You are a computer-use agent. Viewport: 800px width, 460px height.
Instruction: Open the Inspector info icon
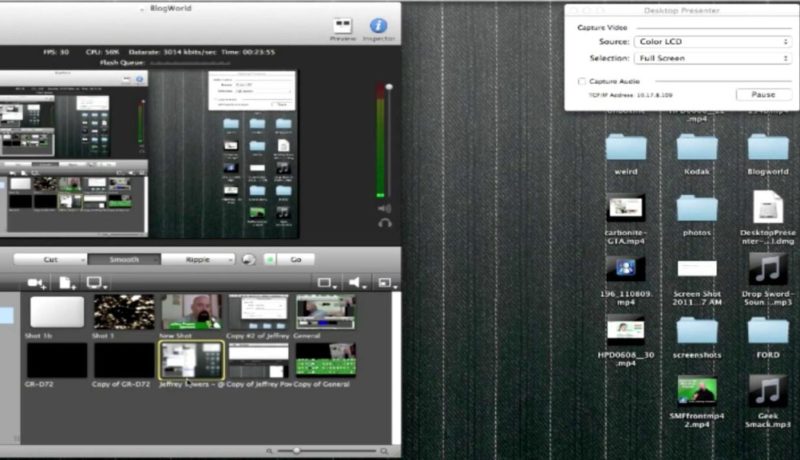coord(378,25)
